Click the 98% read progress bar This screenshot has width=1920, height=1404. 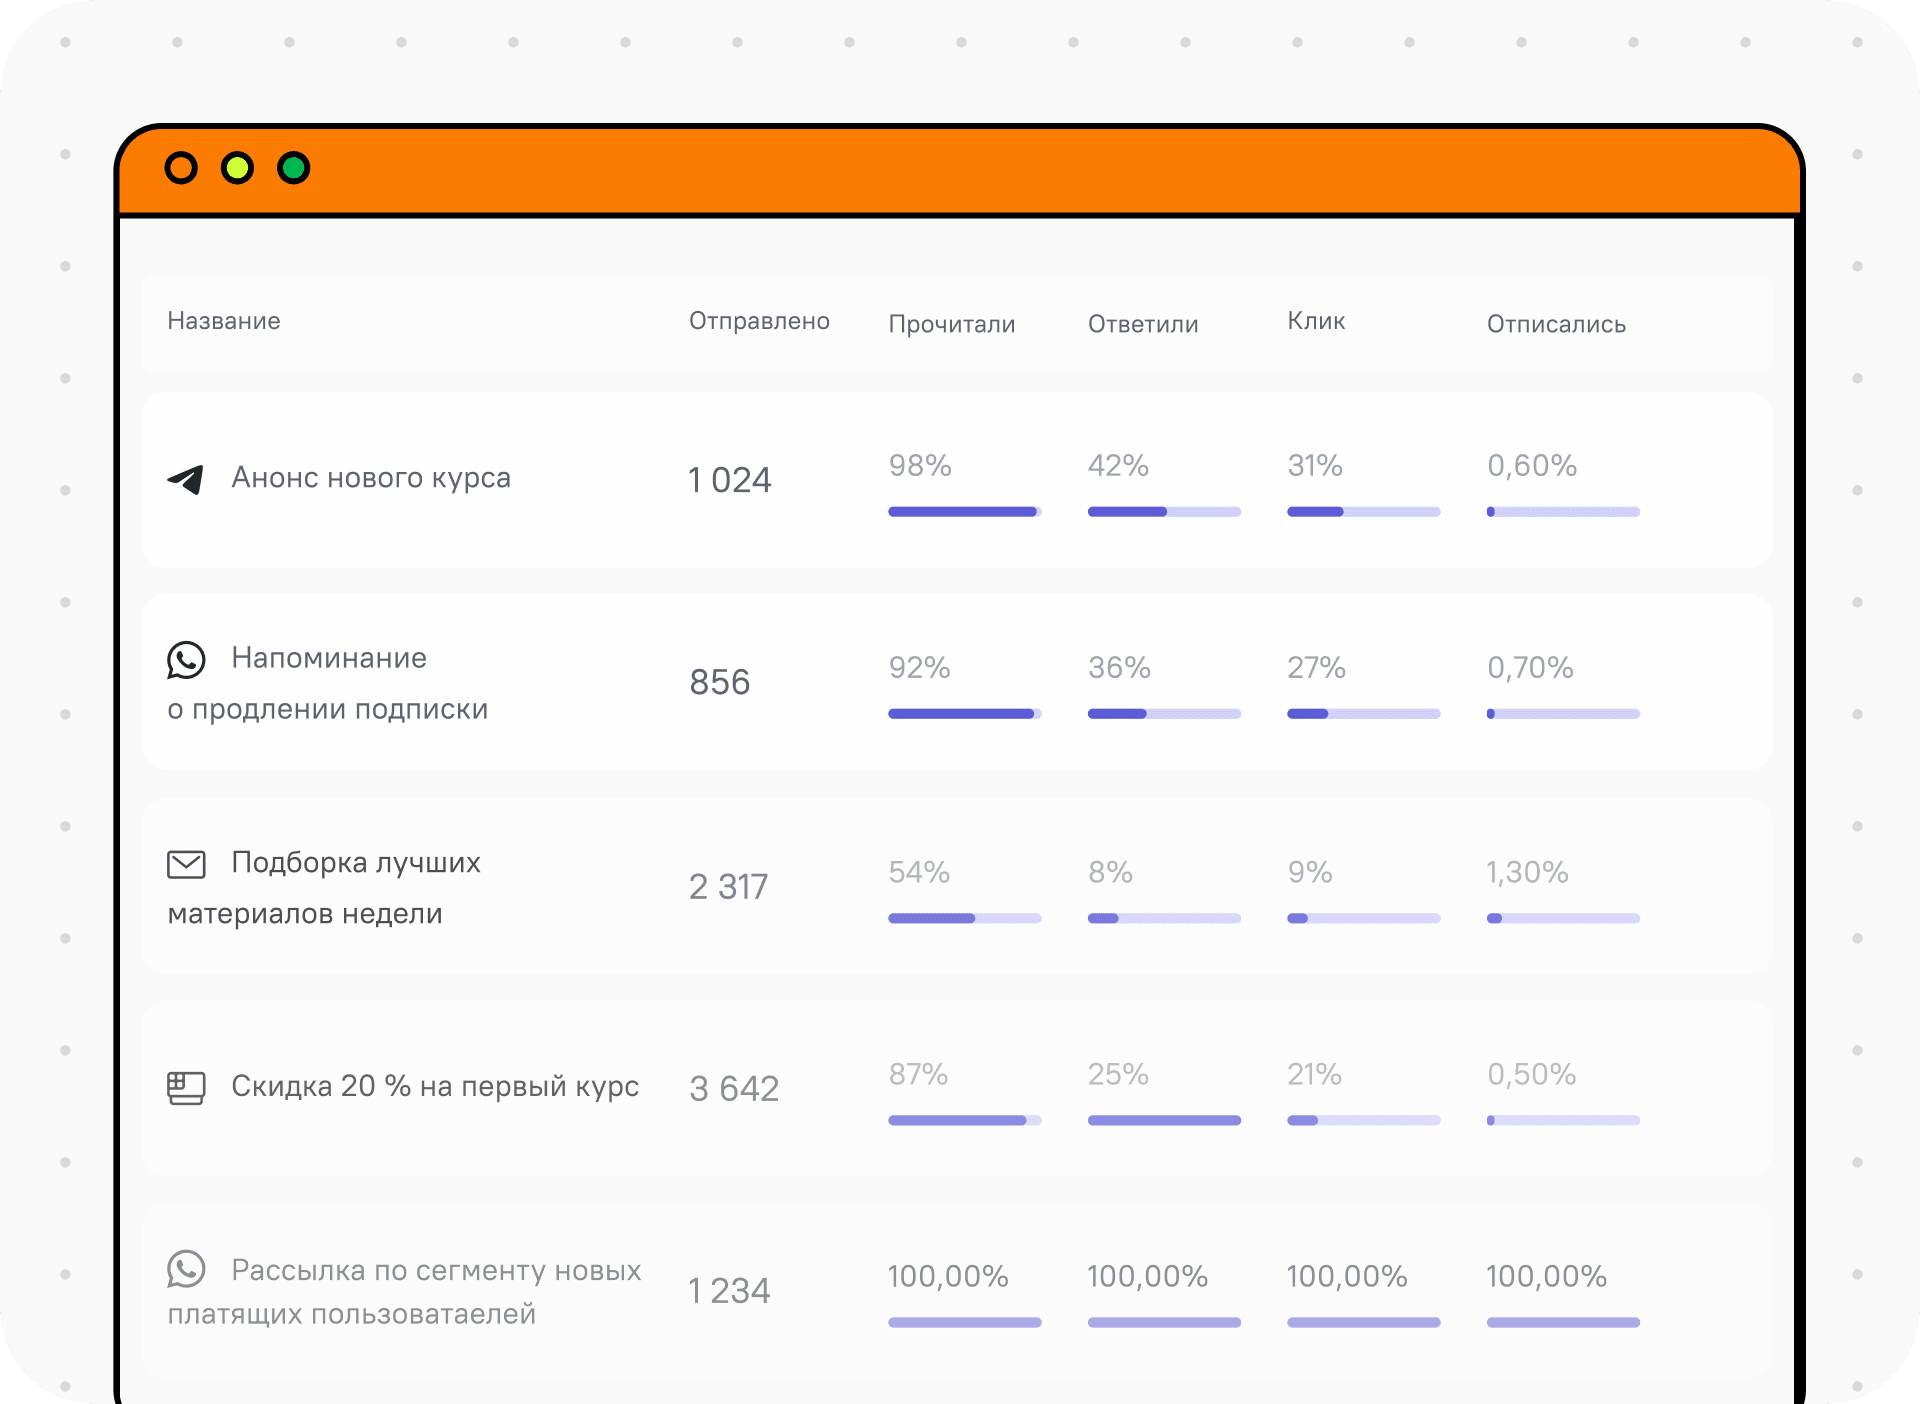coord(964,512)
